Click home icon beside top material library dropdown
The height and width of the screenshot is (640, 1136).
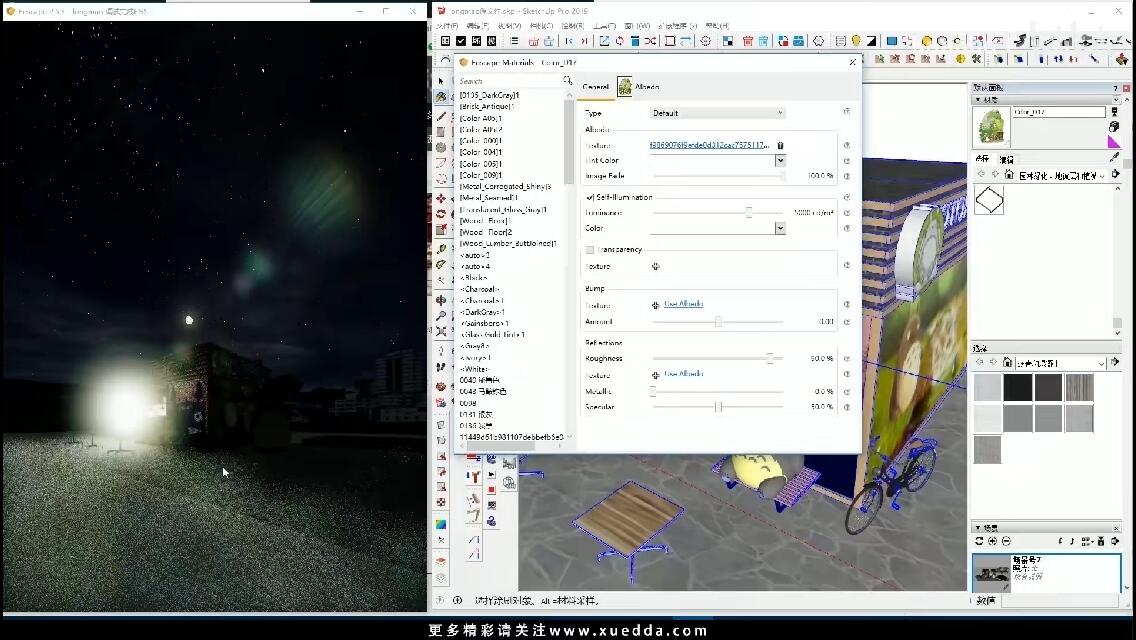(1008, 175)
